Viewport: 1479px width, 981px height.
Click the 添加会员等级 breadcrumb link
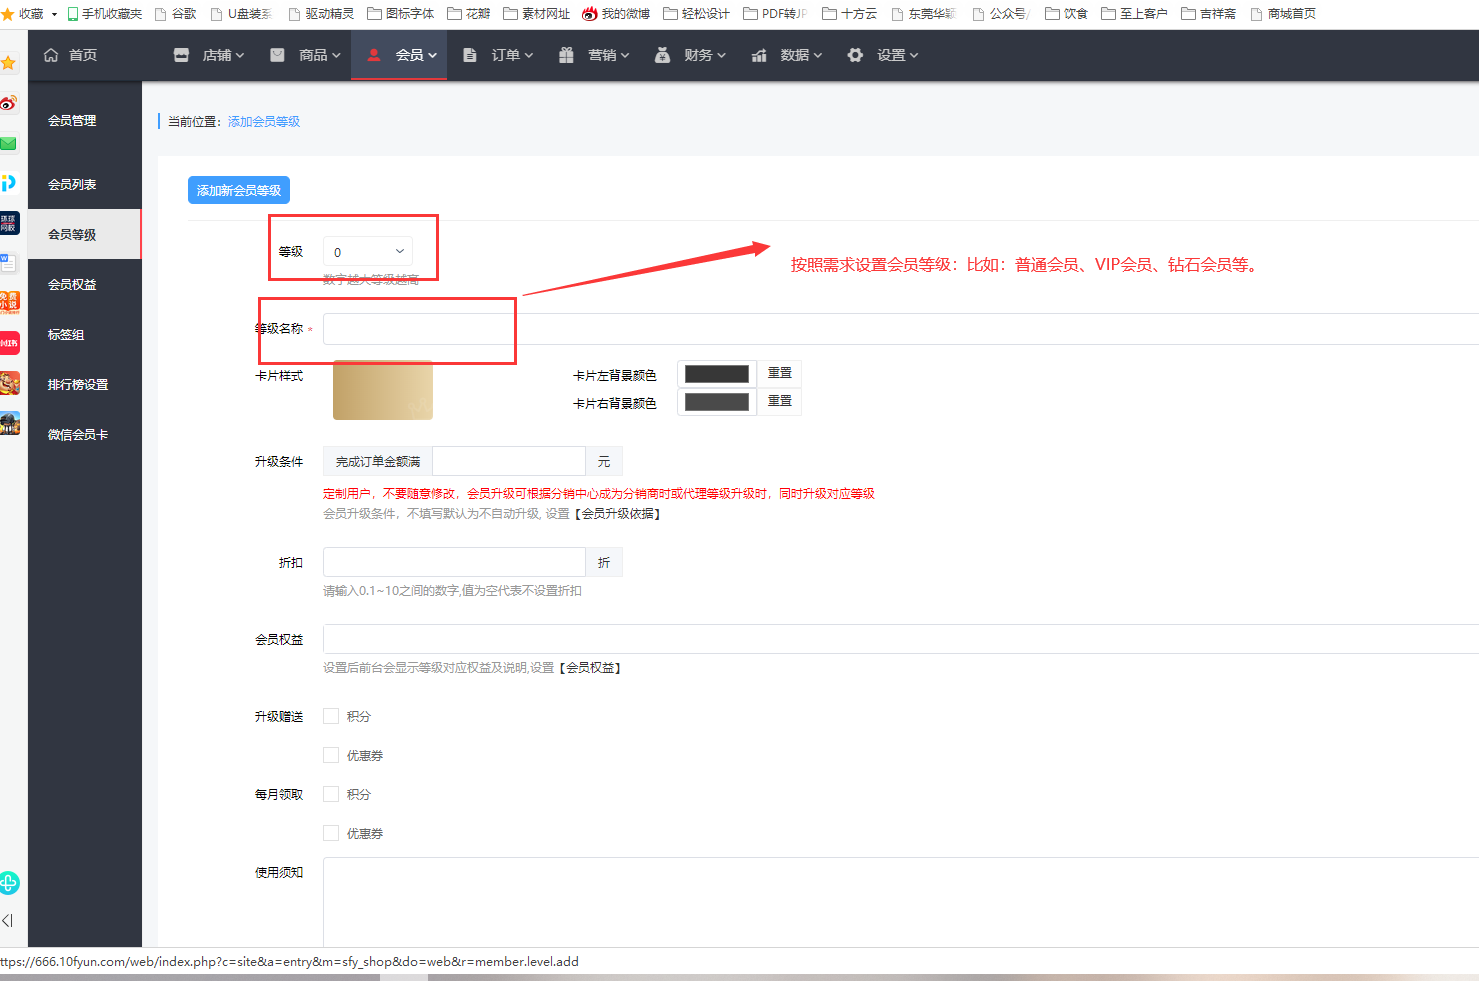264,121
